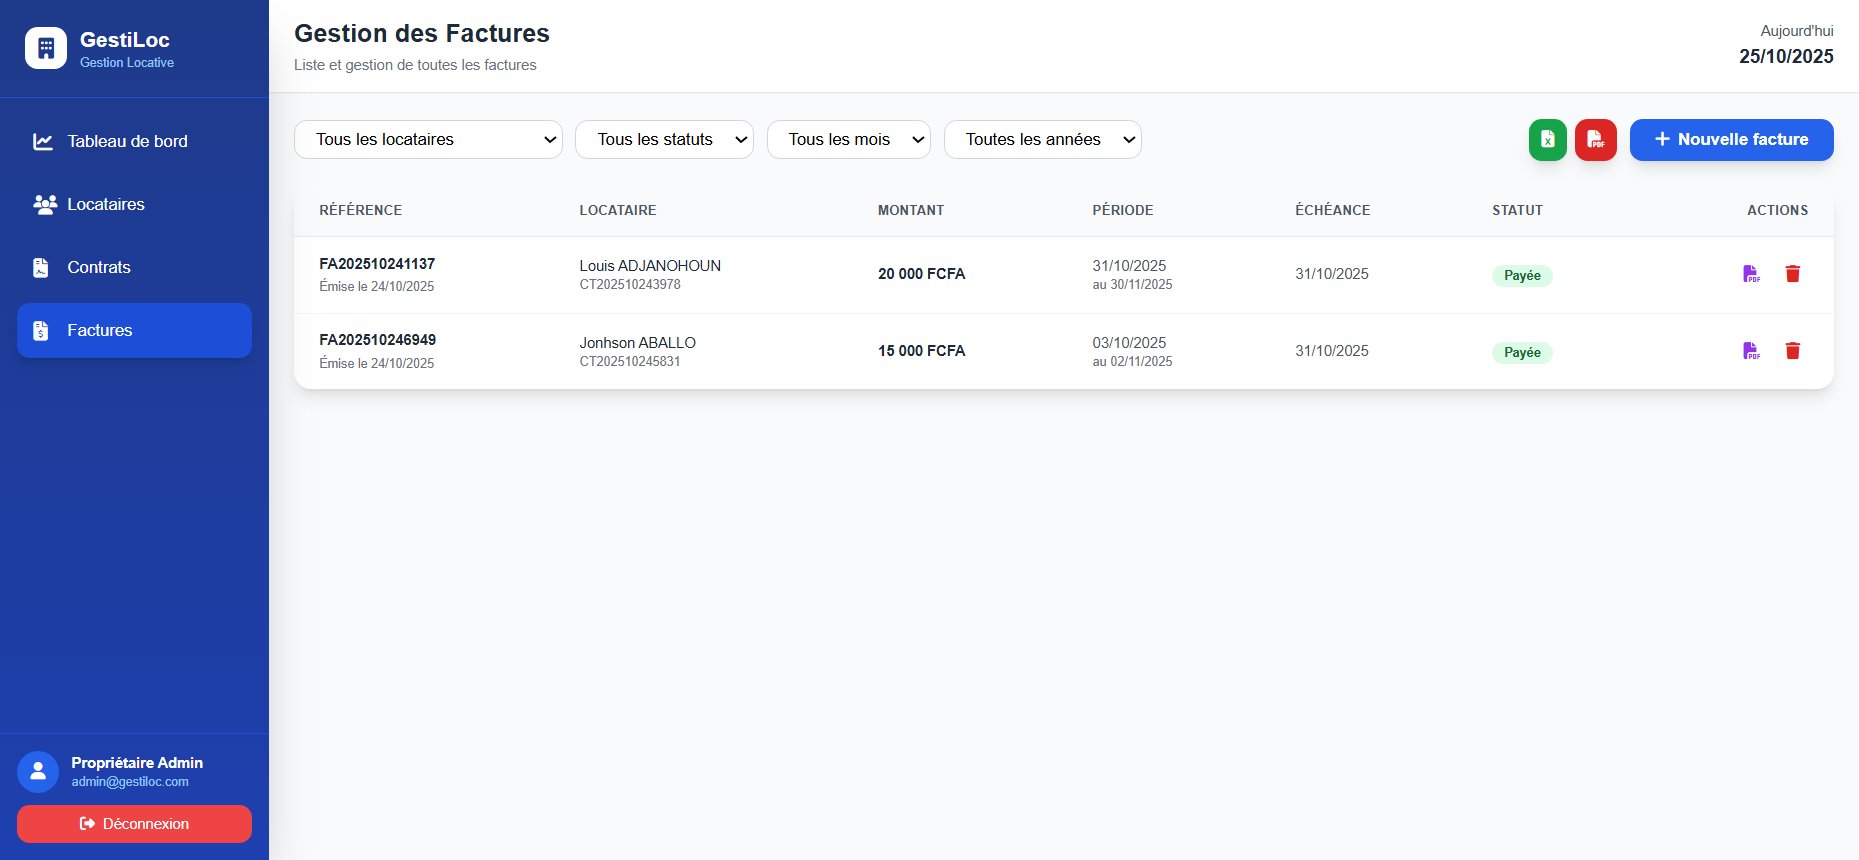Download PDF for invoice FA202510241137
This screenshot has width=1859, height=860.
[1750, 274]
